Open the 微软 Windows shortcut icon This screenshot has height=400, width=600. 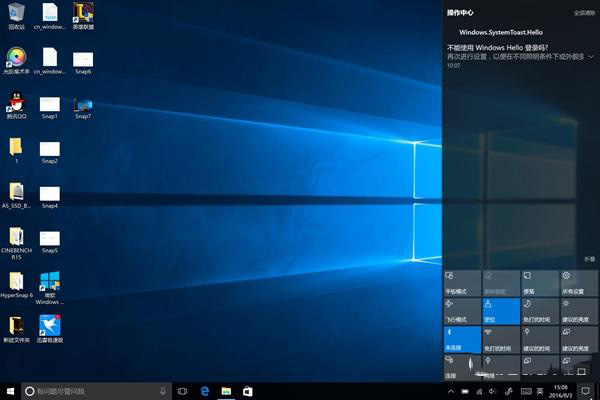coord(50,288)
